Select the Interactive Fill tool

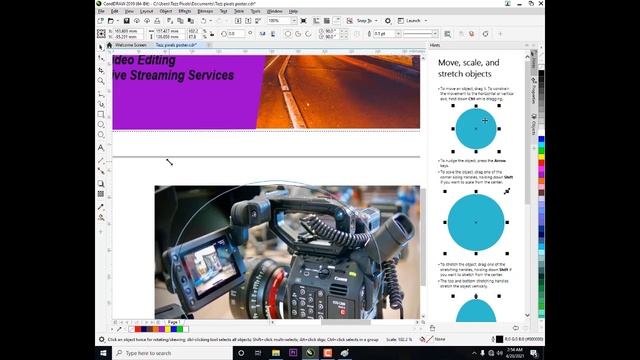[x=101, y=218]
